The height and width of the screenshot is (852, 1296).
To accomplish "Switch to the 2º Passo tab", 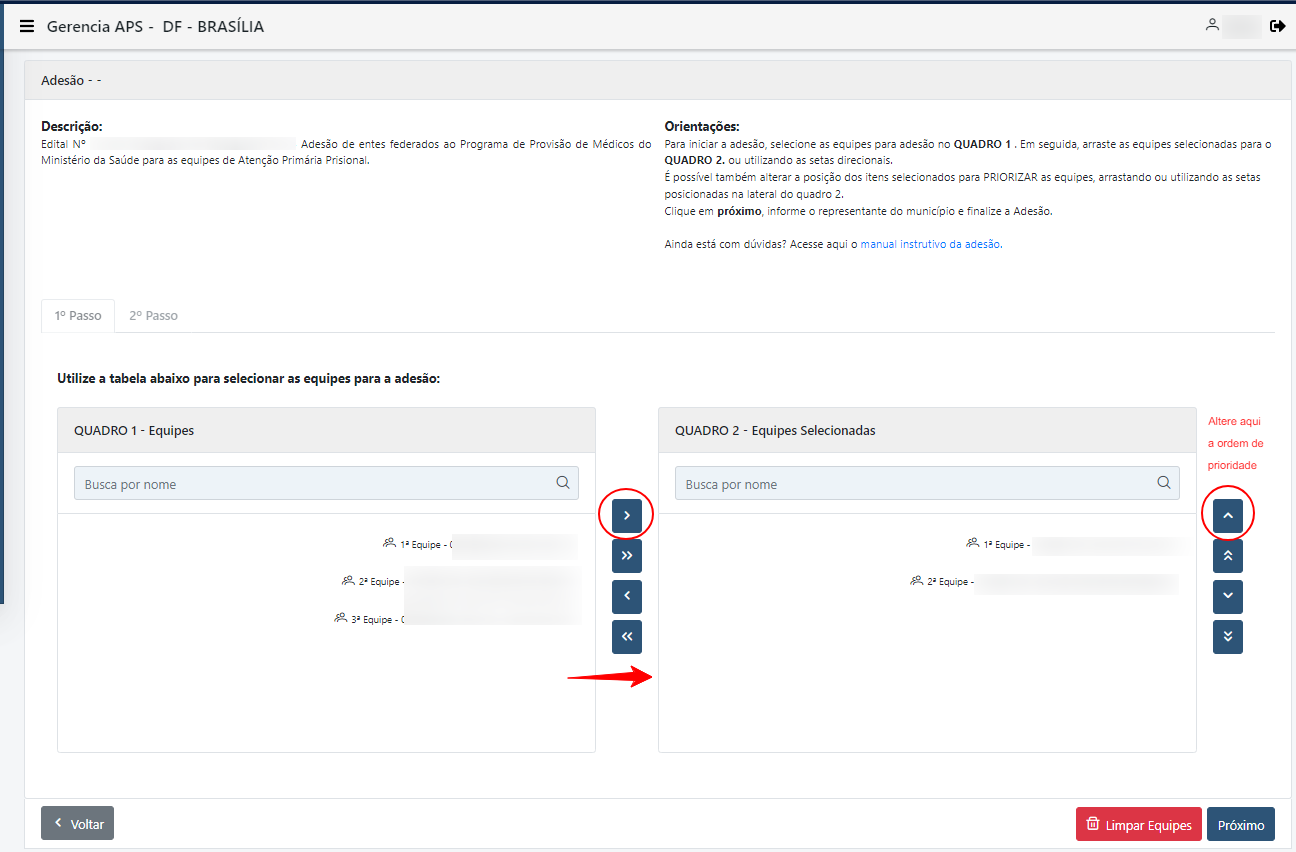I will point(154,315).
